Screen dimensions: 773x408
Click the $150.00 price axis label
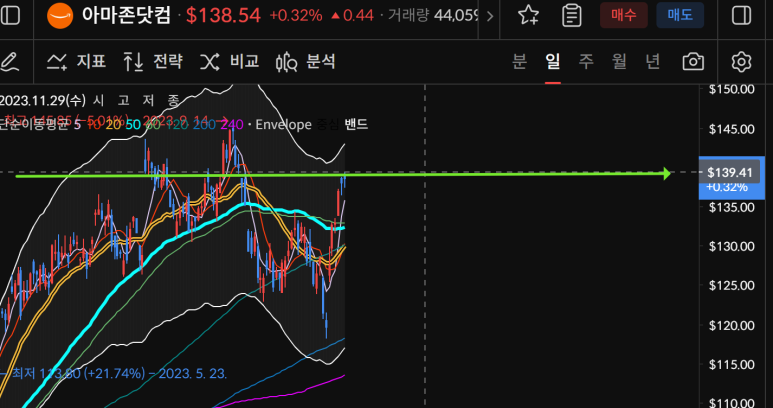732,89
